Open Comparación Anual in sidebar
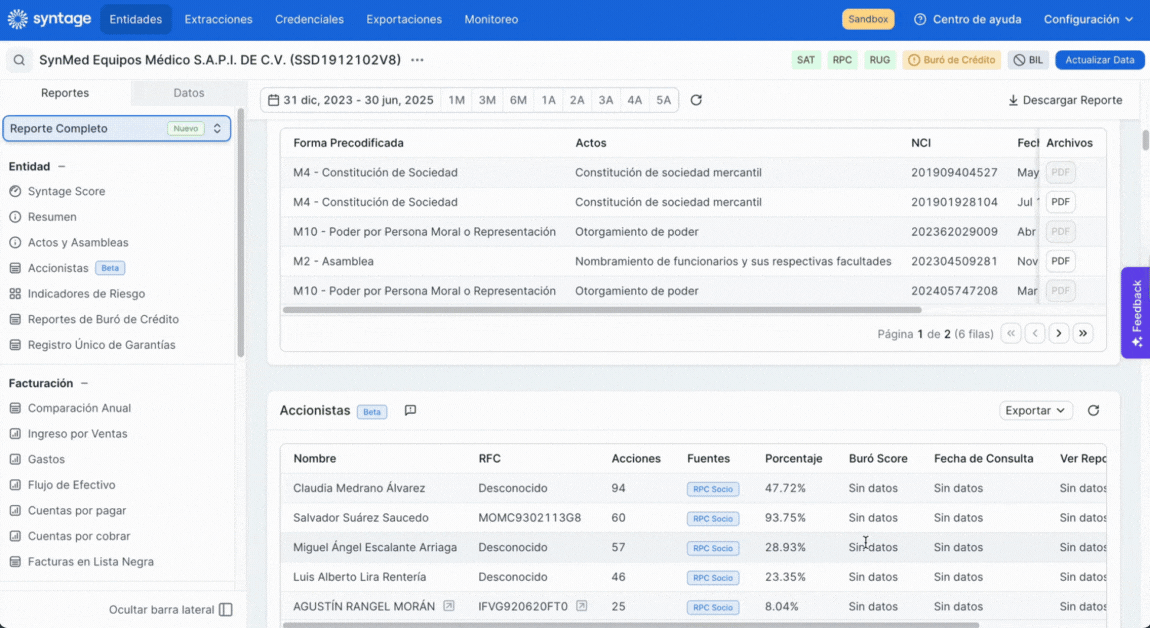Screen dimensions: 1150x628 70,408
